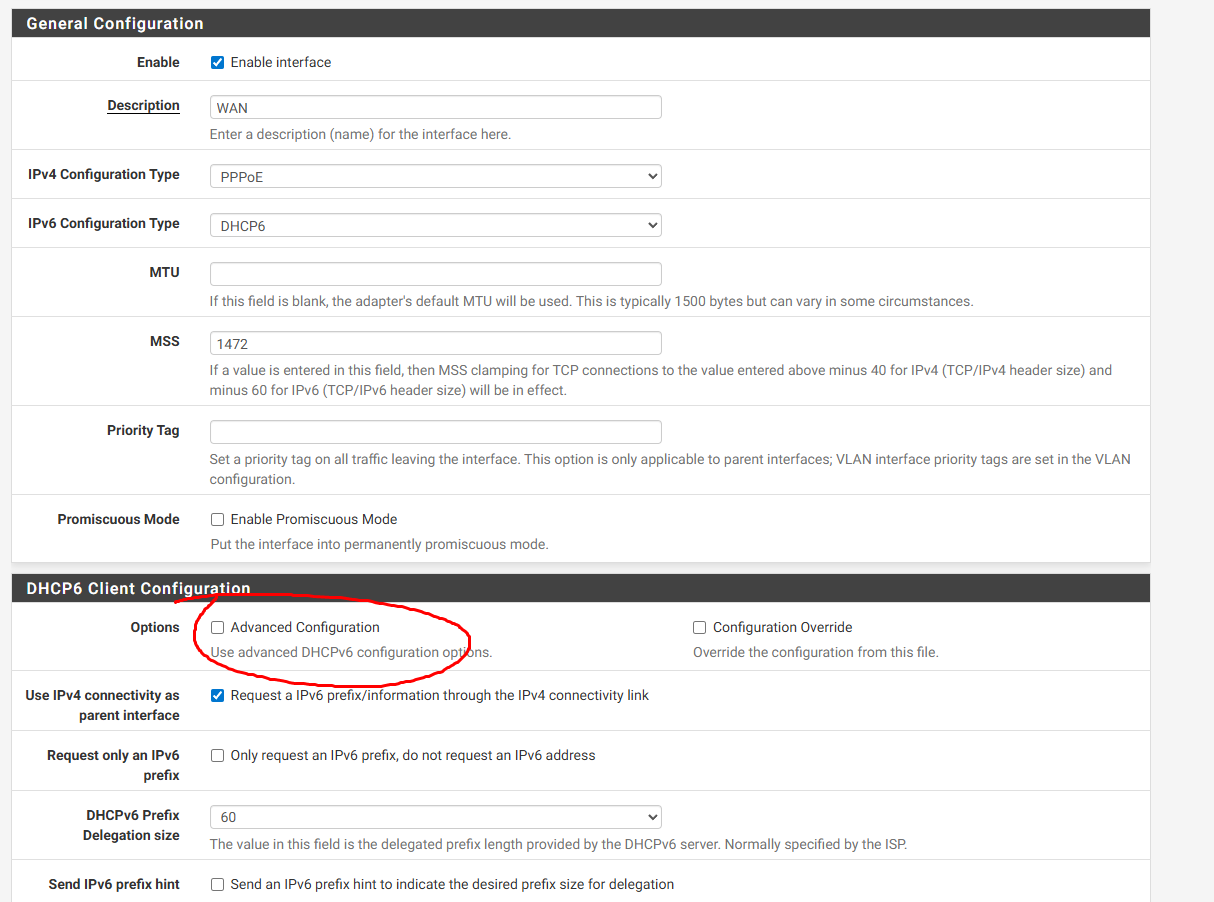This screenshot has height=902, width=1214.
Task: Click the delegated prefix length help text
Action: pyautogui.click(x=558, y=844)
